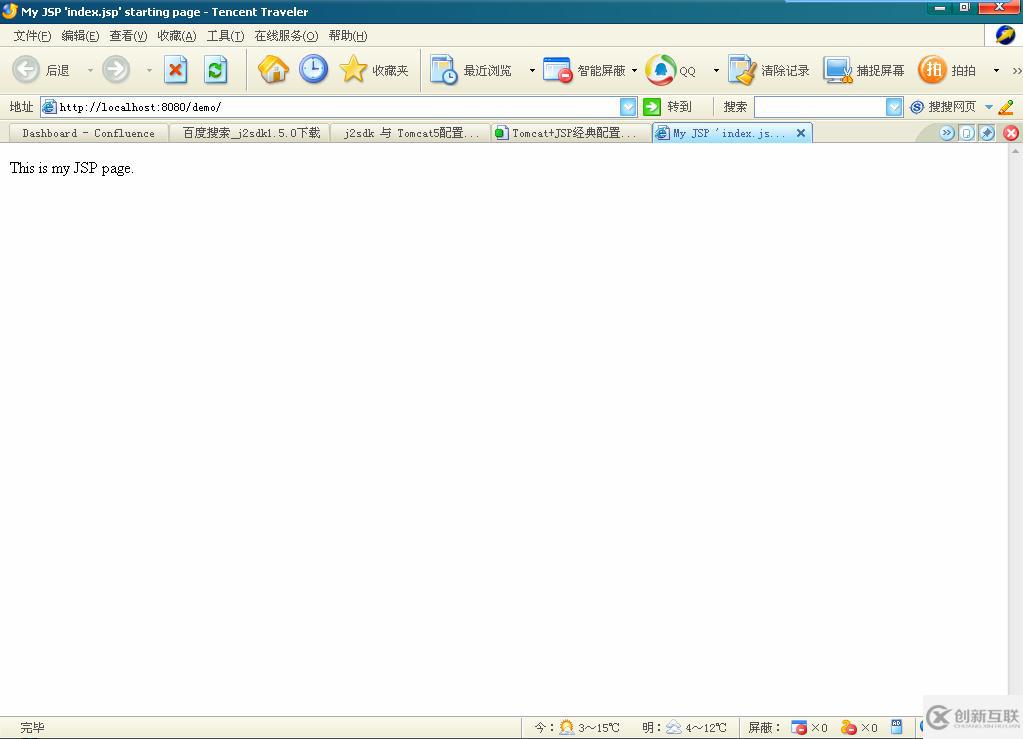Click the address URL field

tap(338, 107)
